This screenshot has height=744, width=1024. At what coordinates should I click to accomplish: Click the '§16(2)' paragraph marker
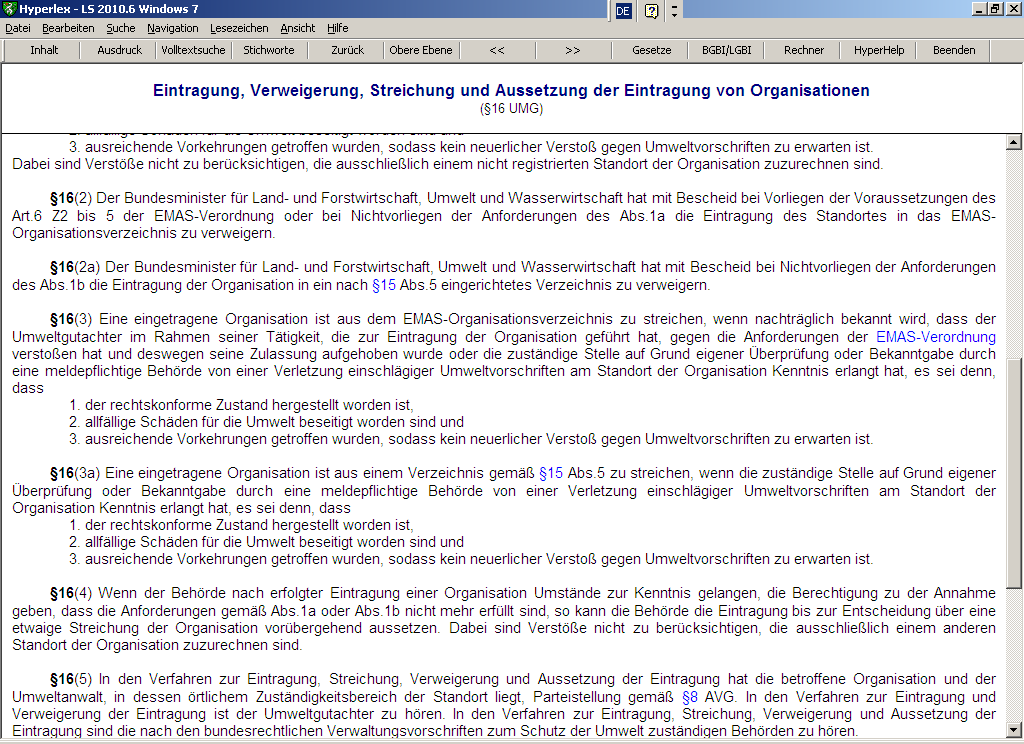[x=71, y=198]
